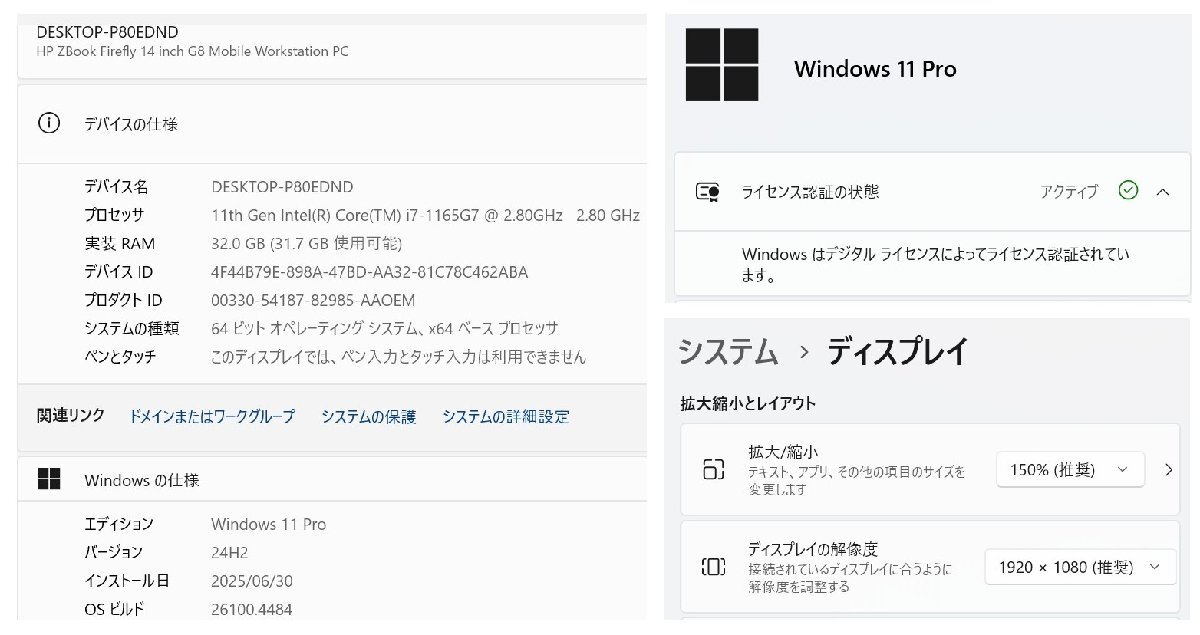Click the システムの種類 label

coord(132,328)
